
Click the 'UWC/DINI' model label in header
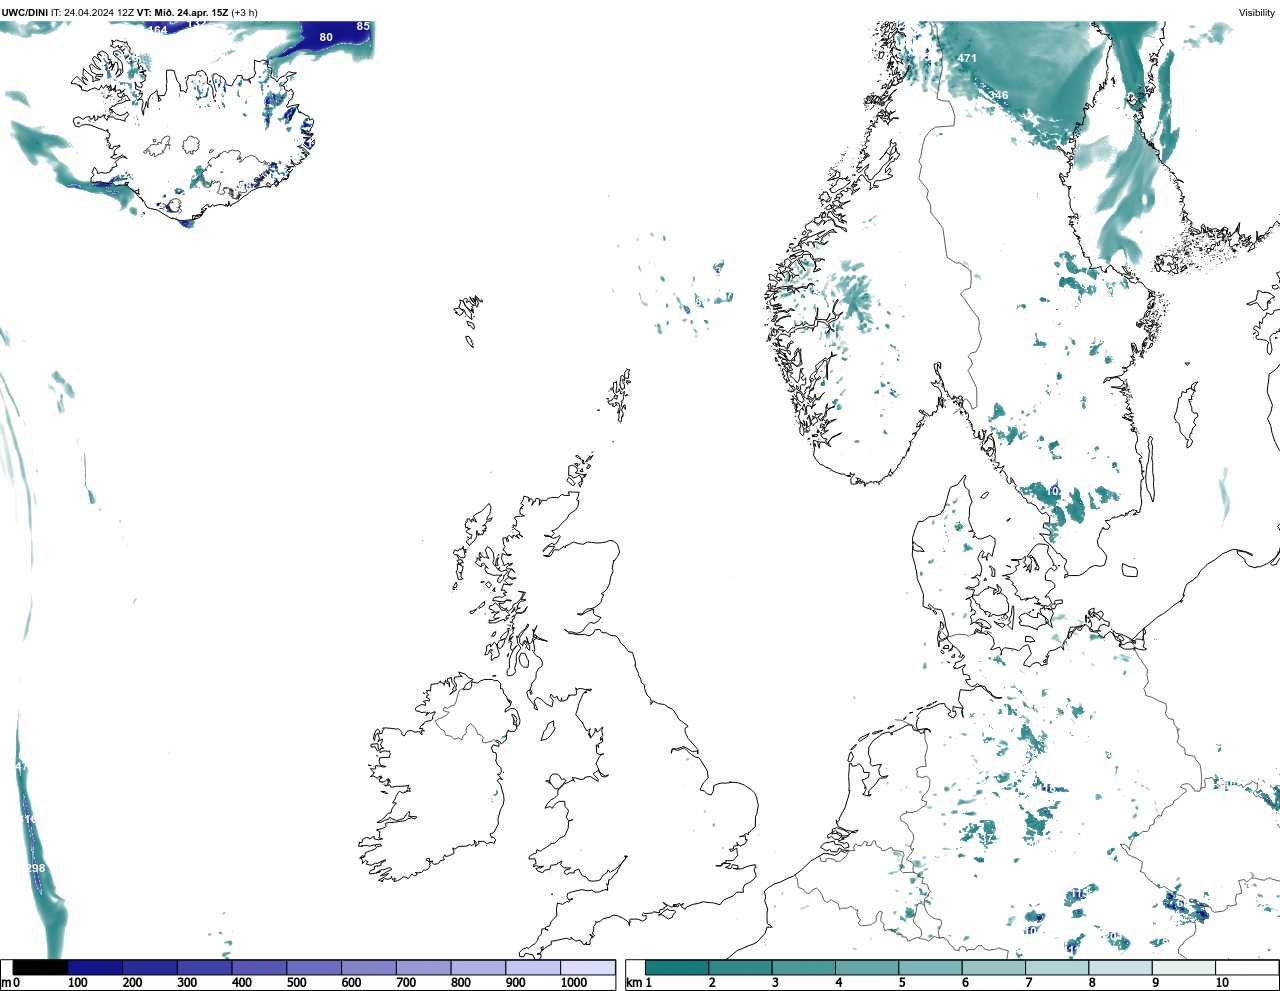[x=25, y=13]
